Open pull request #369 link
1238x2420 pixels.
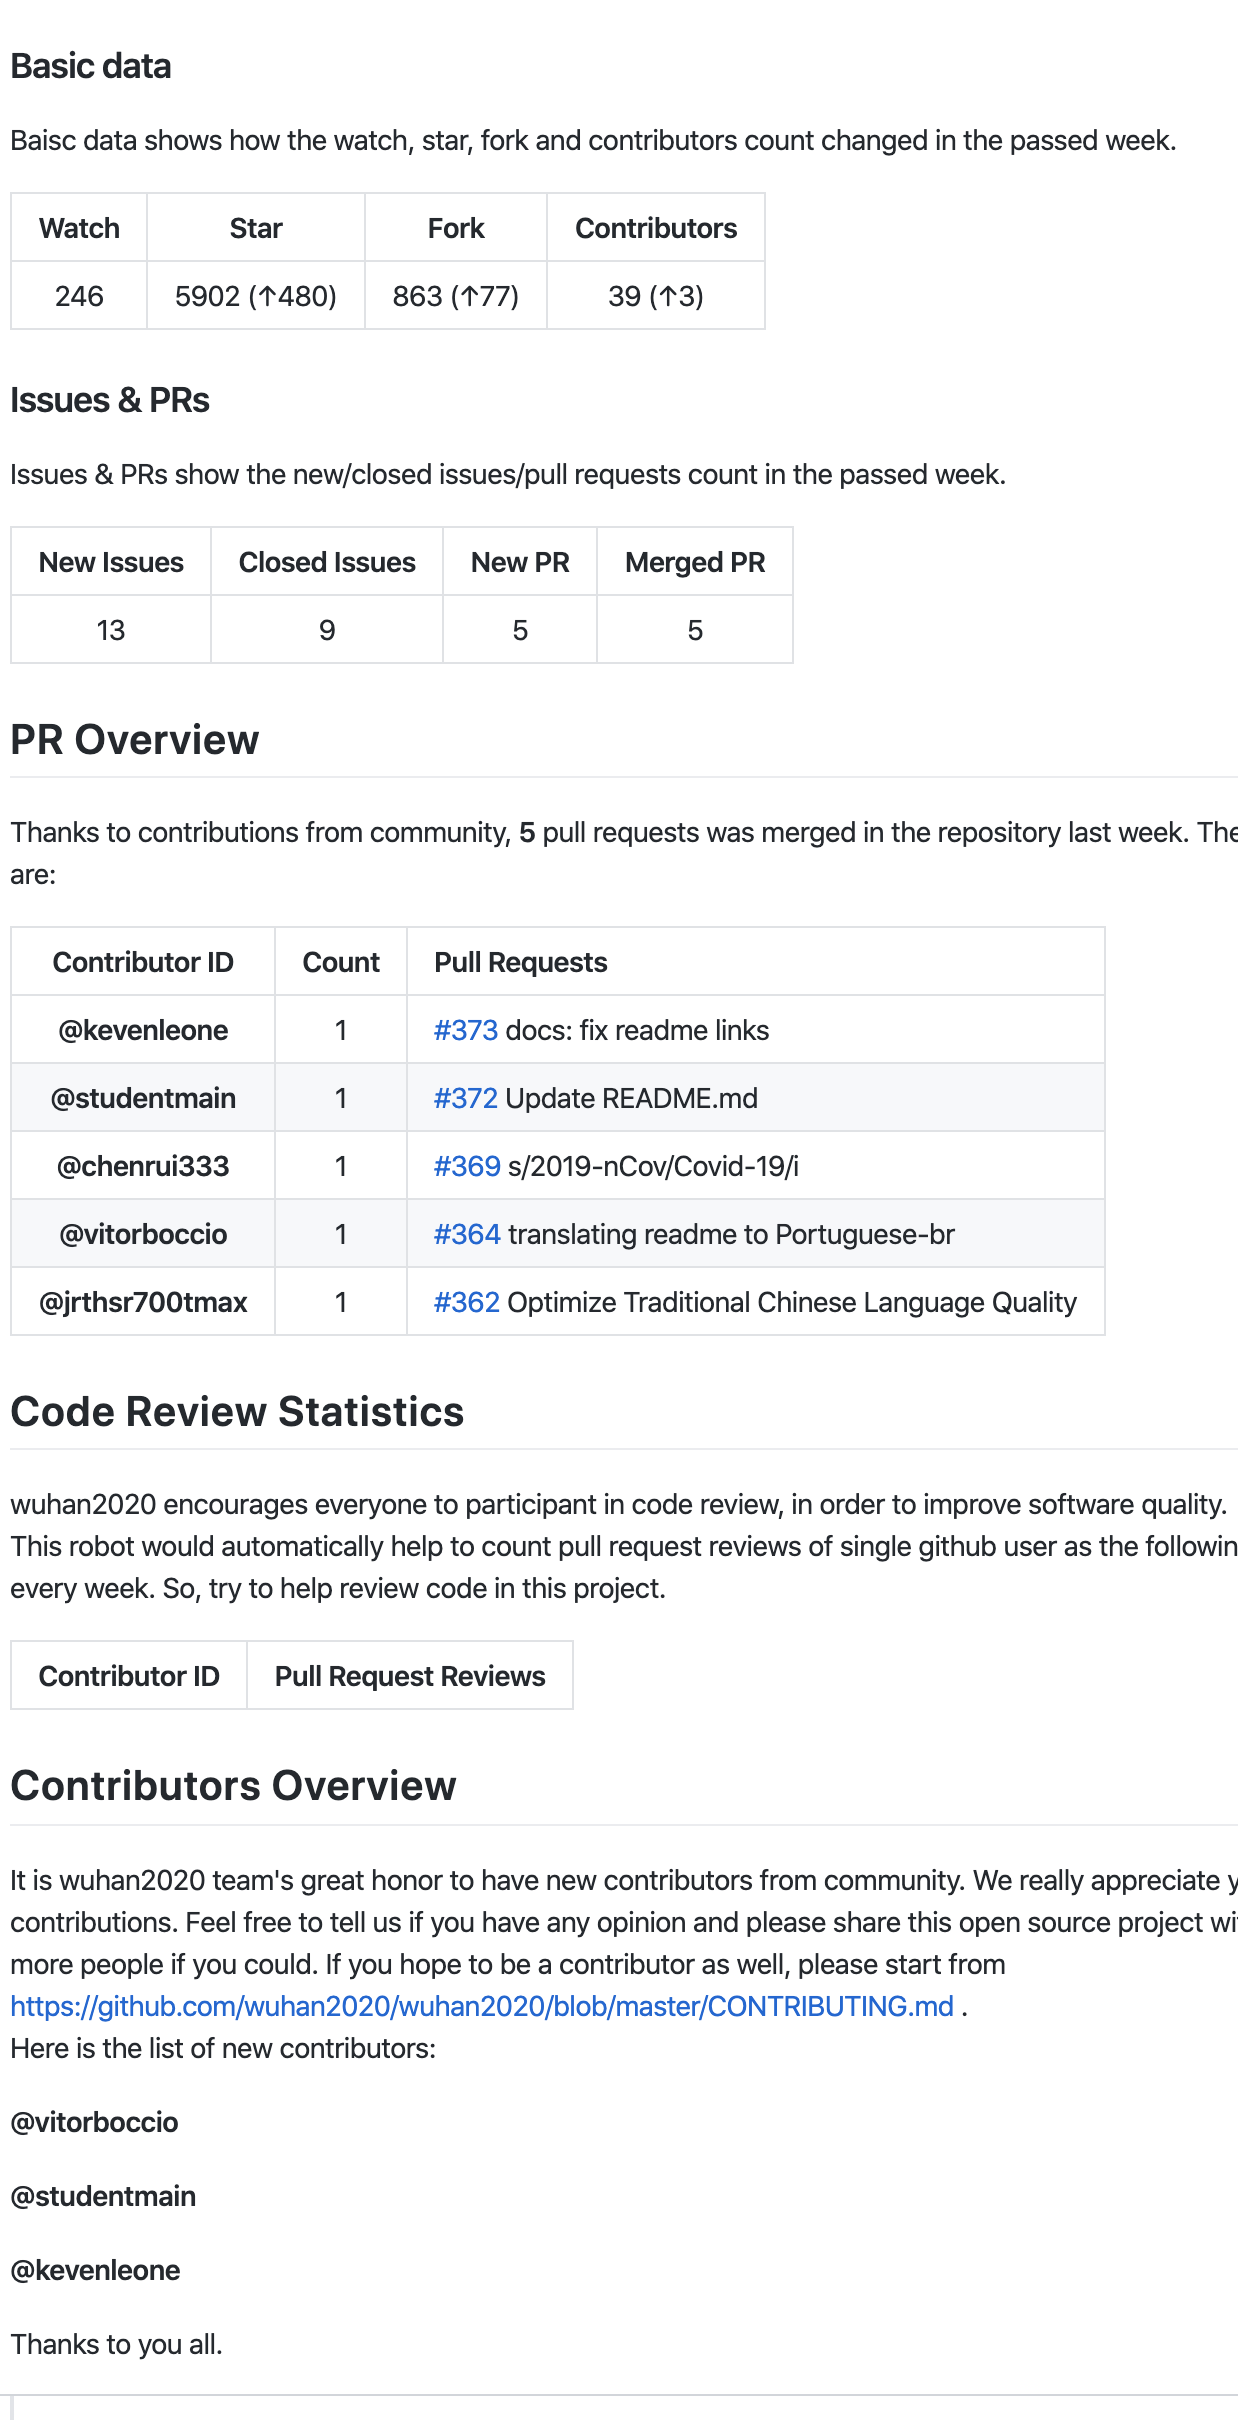[x=466, y=1166]
